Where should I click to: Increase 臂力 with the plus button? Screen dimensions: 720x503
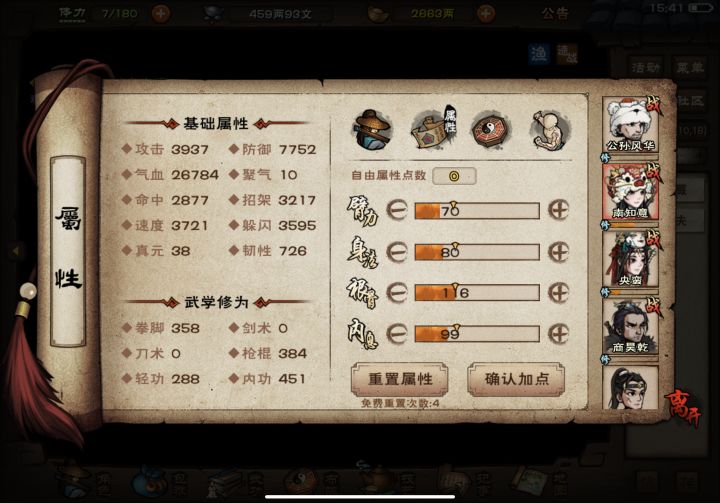[558, 210]
